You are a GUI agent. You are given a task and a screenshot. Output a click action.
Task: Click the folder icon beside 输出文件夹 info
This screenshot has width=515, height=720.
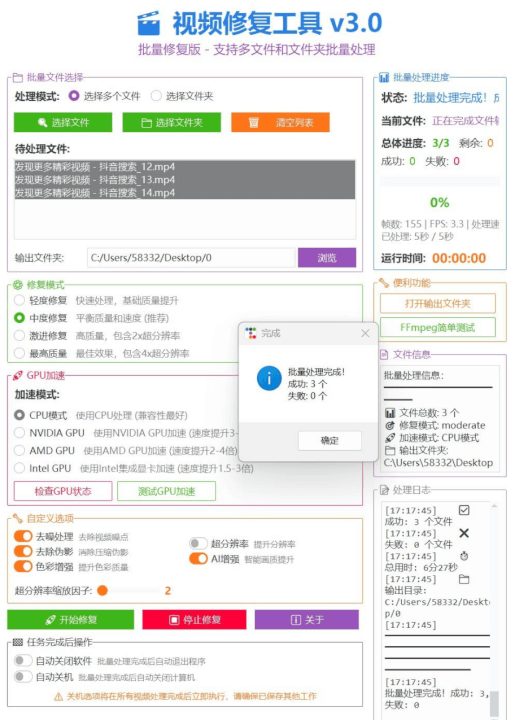click(x=390, y=450)
